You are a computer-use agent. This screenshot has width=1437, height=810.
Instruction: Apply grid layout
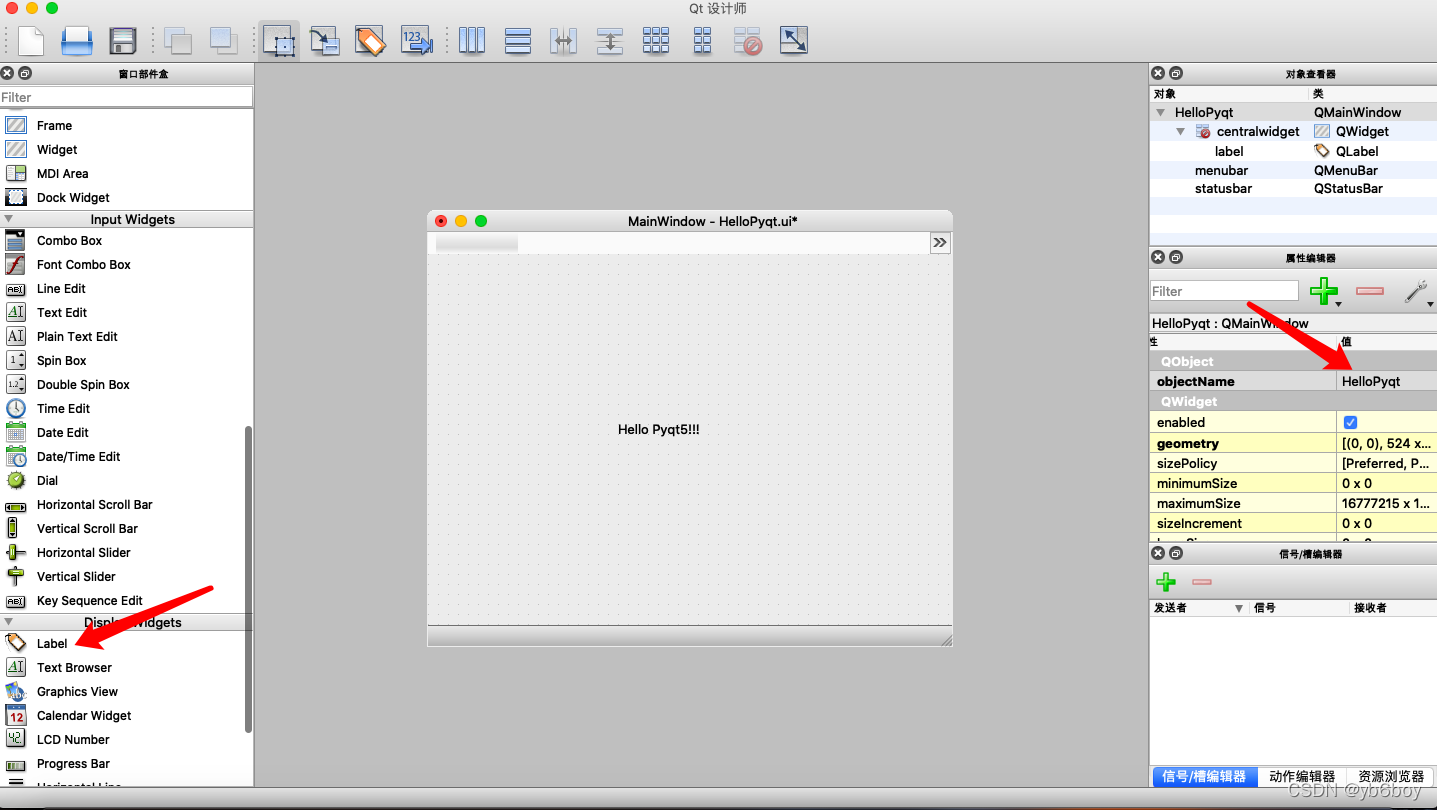[656, 40]
